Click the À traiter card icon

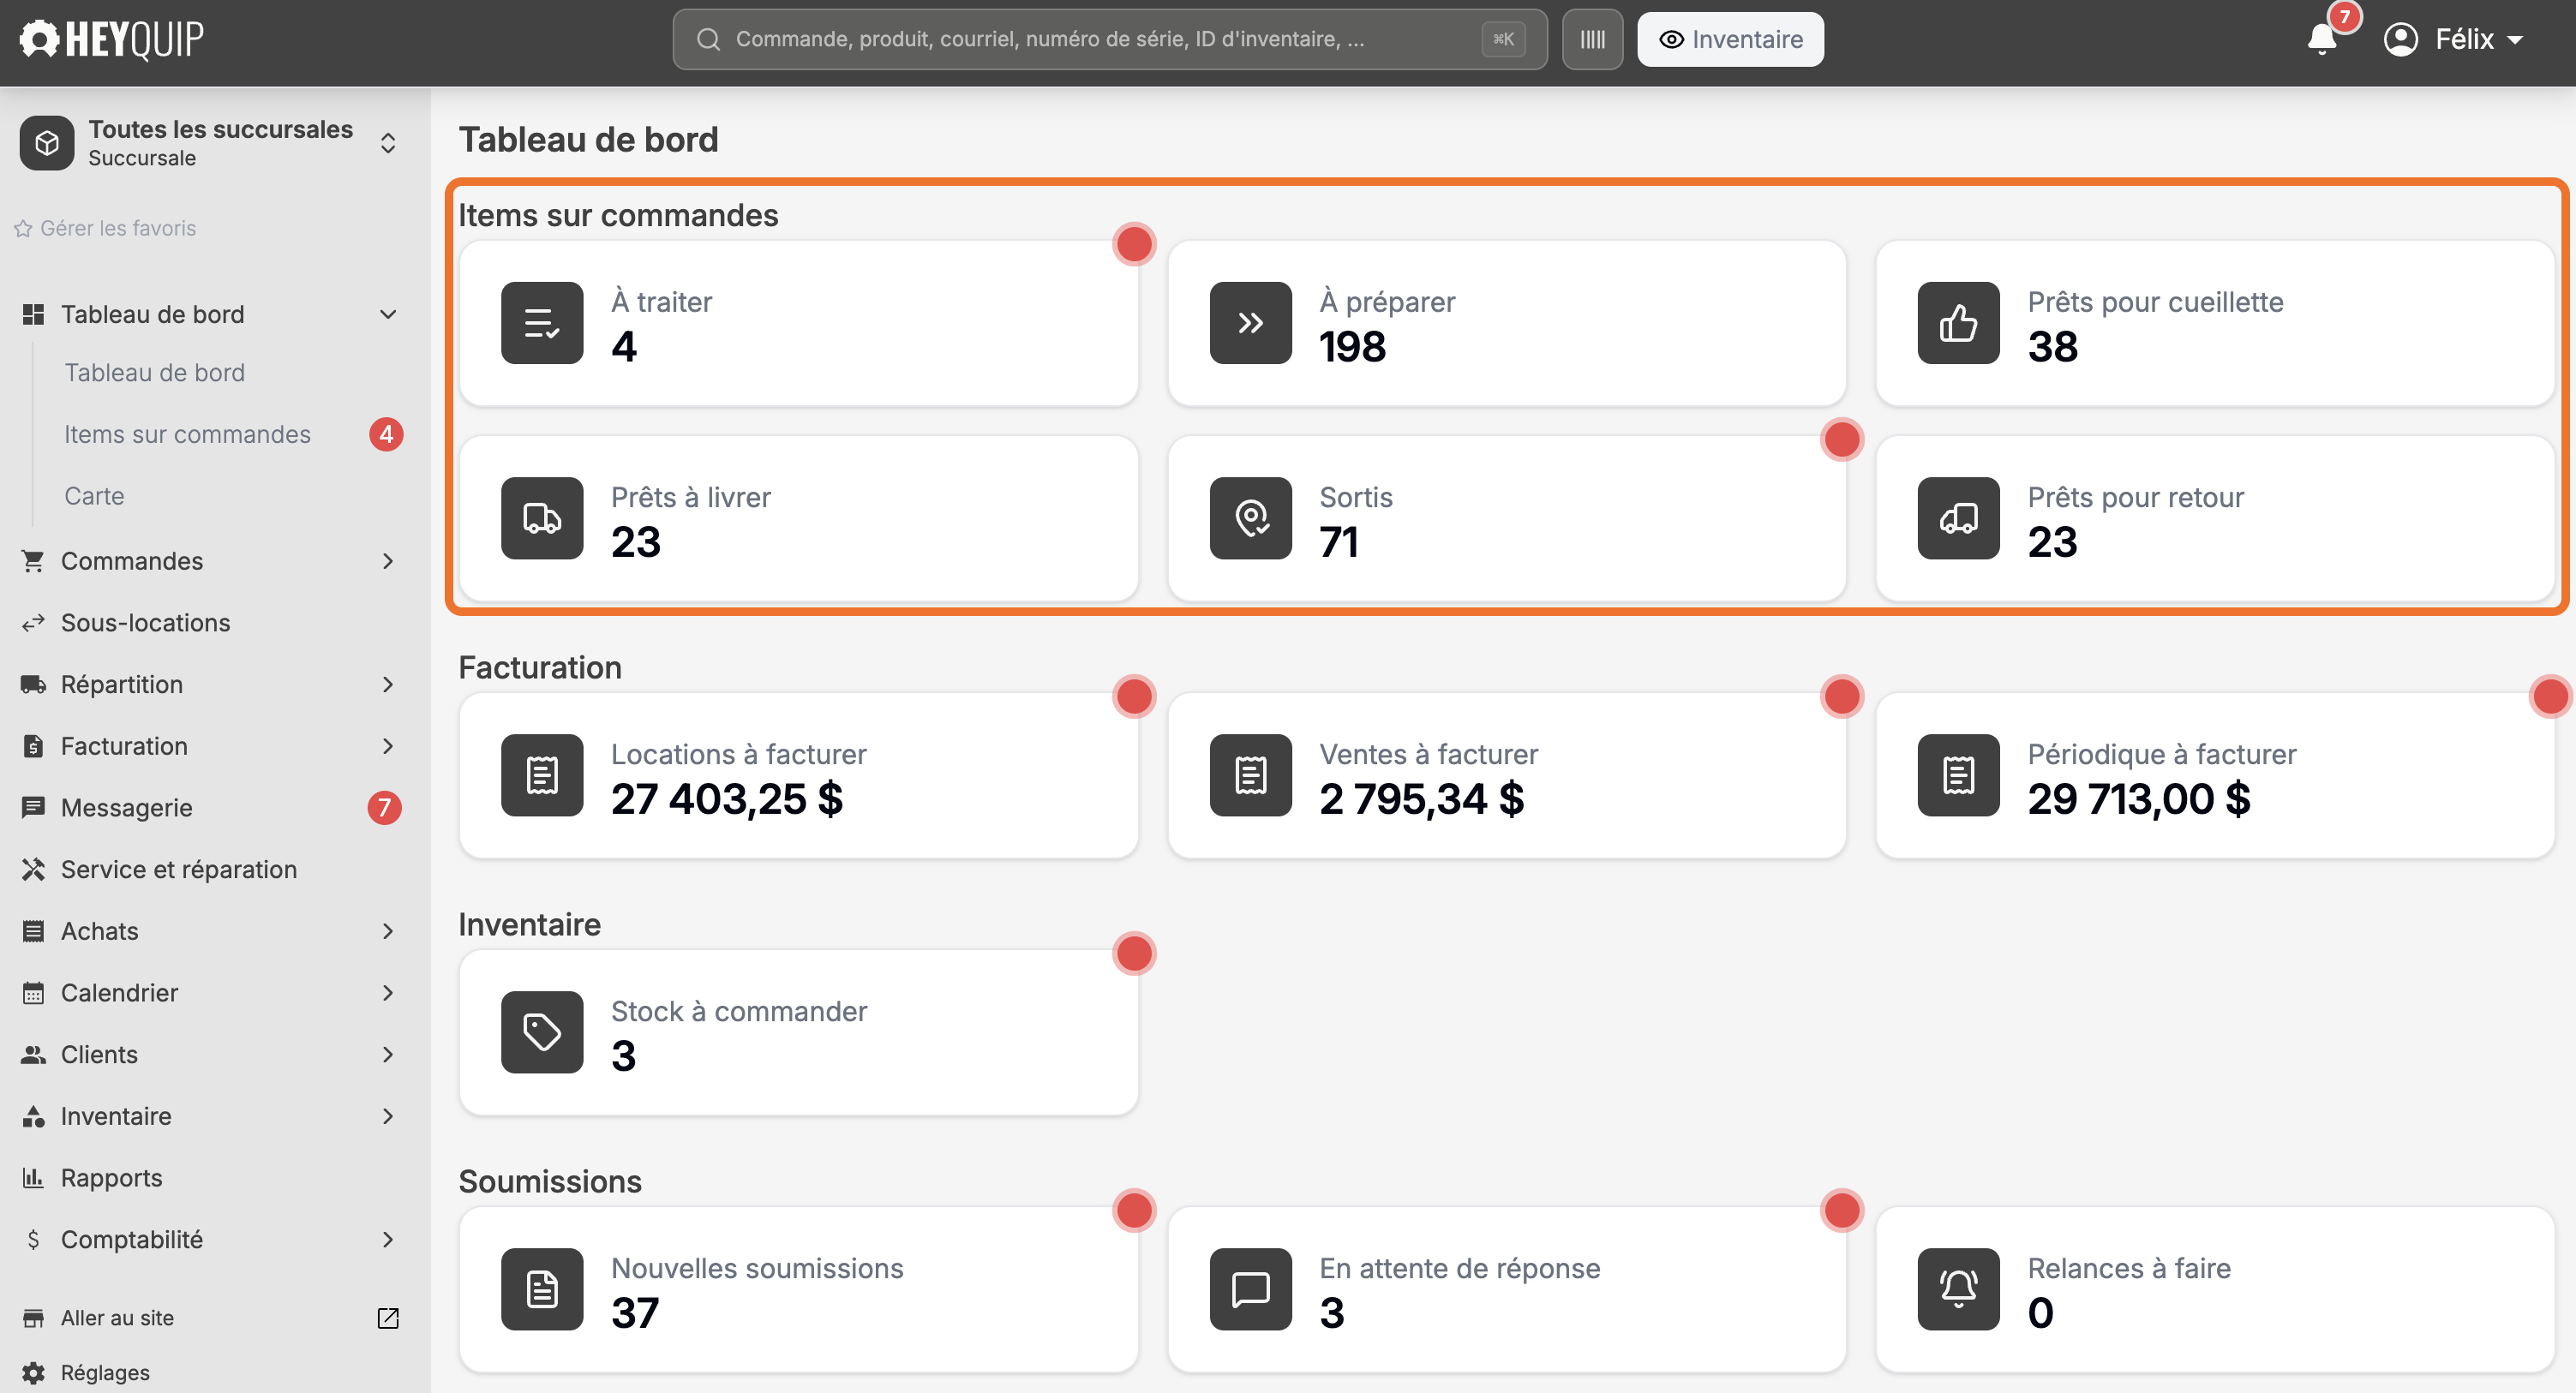click(x=542, y=323)
